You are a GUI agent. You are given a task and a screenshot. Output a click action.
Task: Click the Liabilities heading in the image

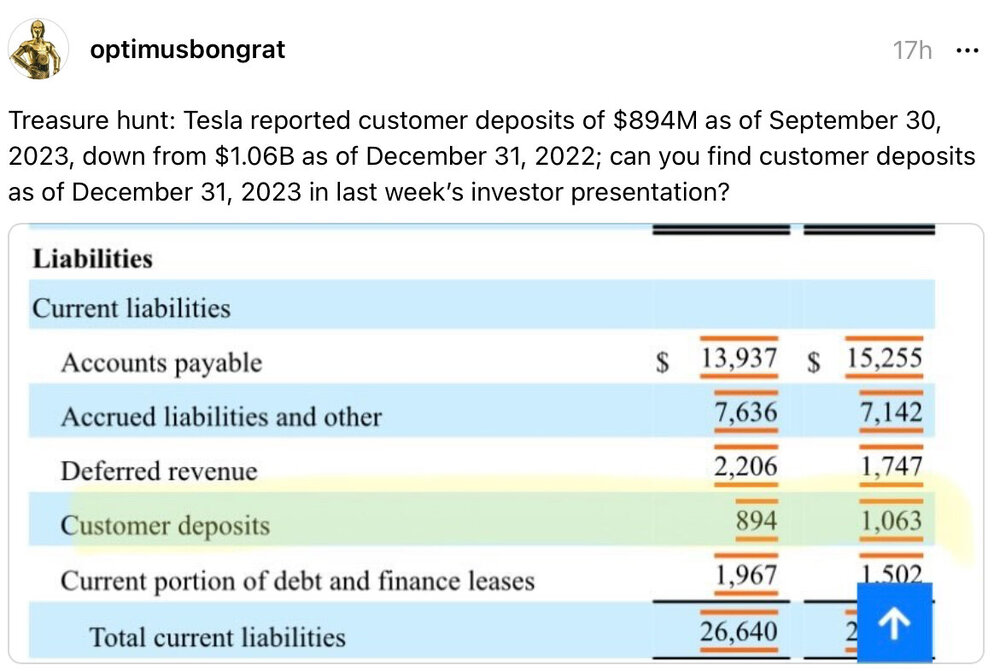coord(93,259)
